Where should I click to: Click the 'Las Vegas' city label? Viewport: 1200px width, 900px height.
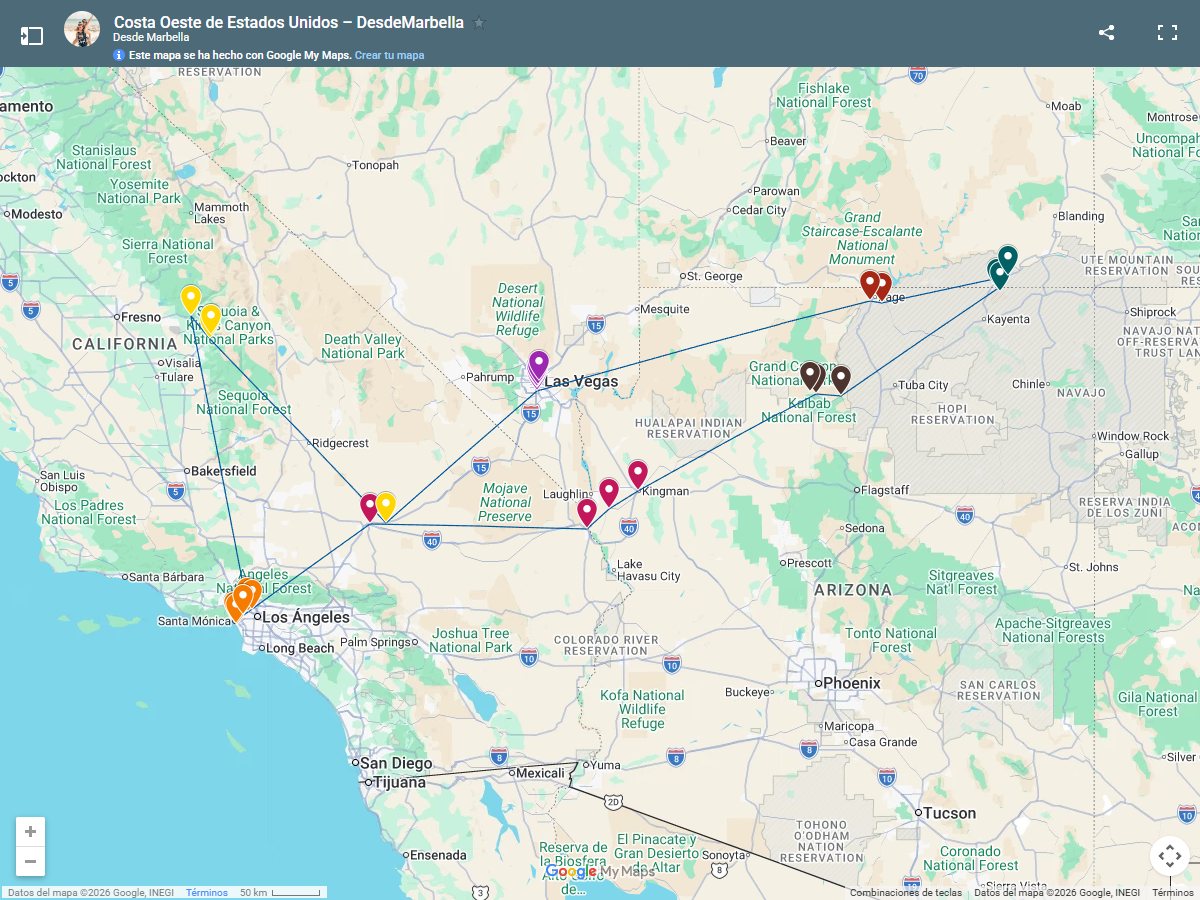tap(581, 381)
